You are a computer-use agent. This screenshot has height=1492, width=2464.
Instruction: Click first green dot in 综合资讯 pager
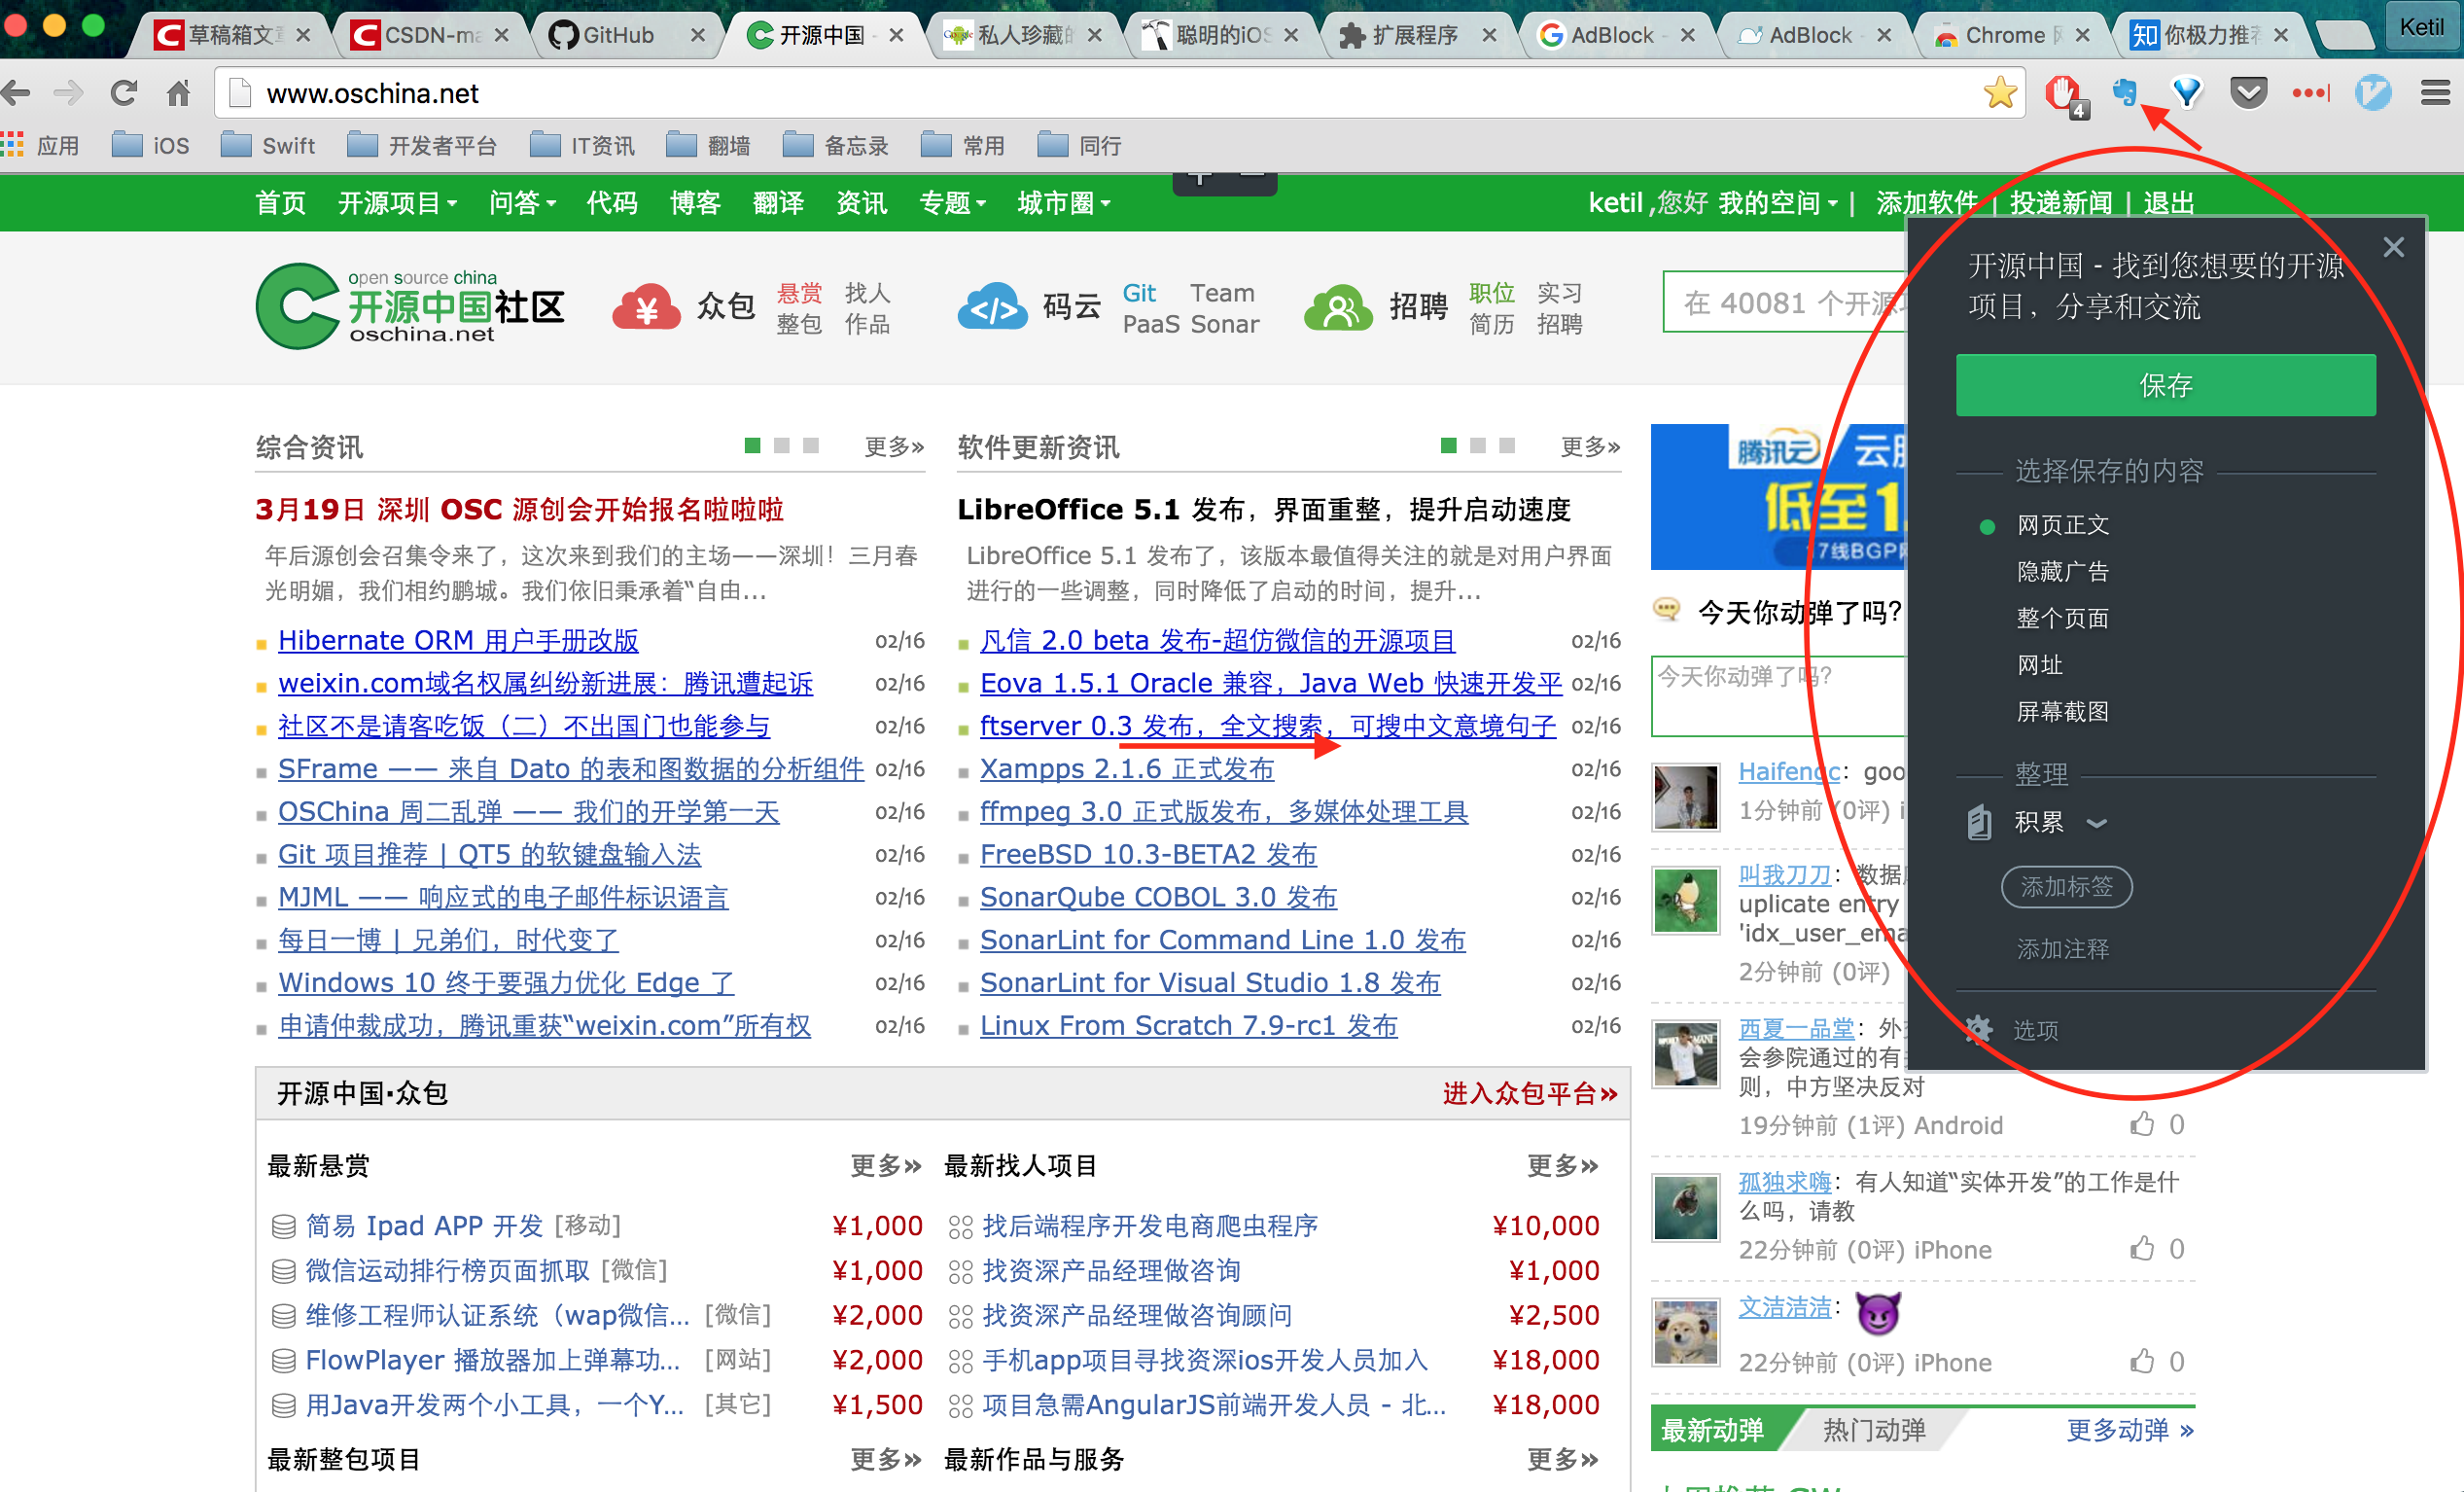(753, 446)
